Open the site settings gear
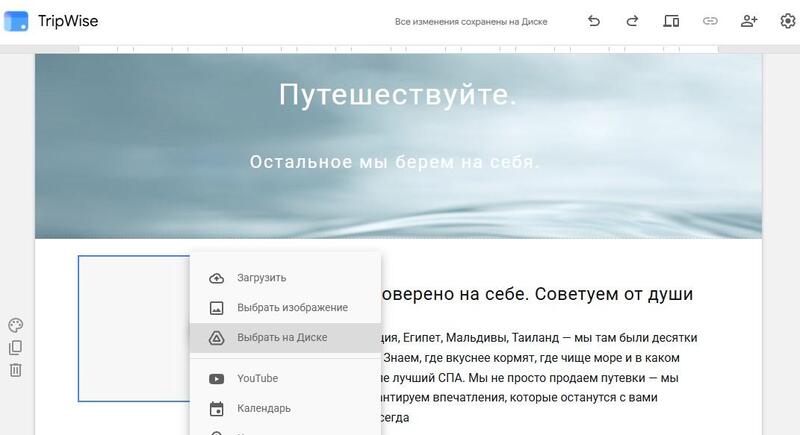Screen dimensions: 800x435 (x=788, y=21)
